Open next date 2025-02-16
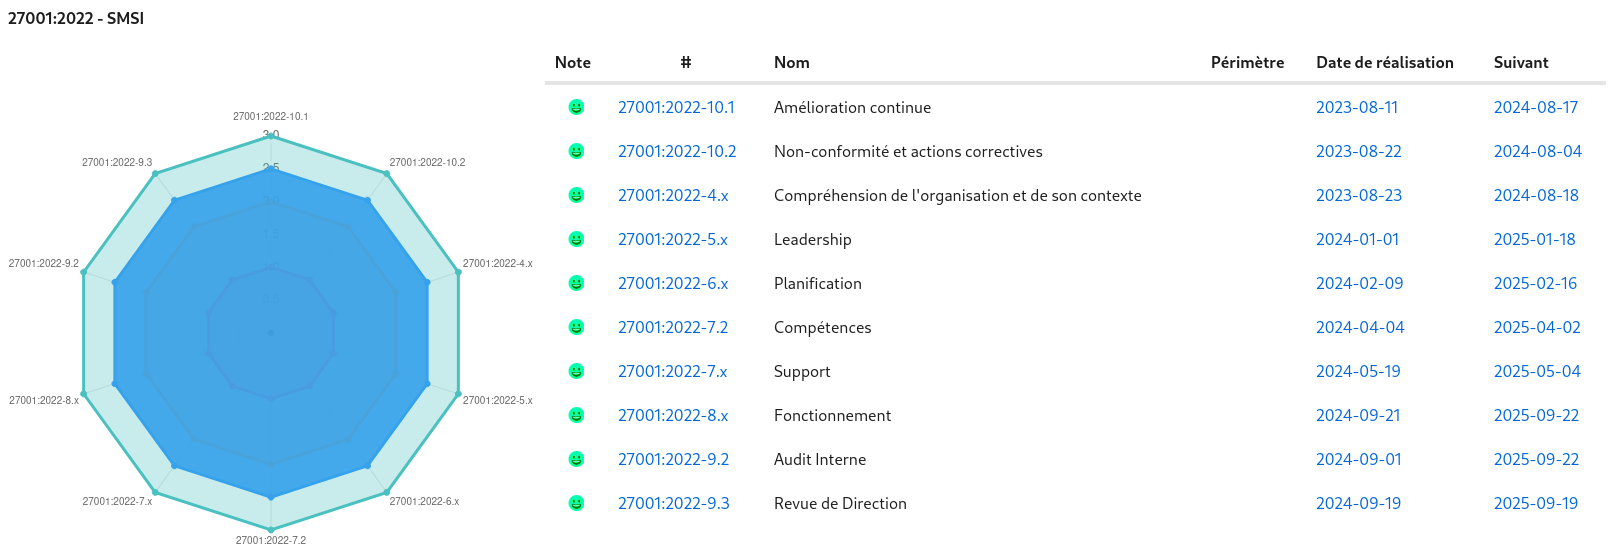The height and width of the screenshot is (548, 1611). tap(1535, 283)
